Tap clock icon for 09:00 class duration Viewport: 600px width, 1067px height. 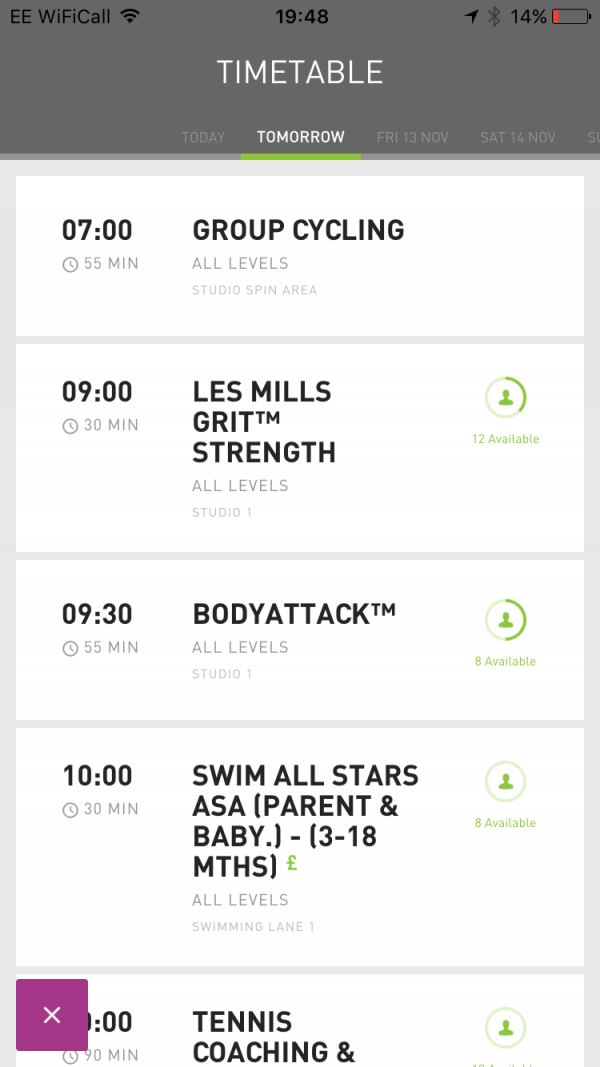point(70,426)
